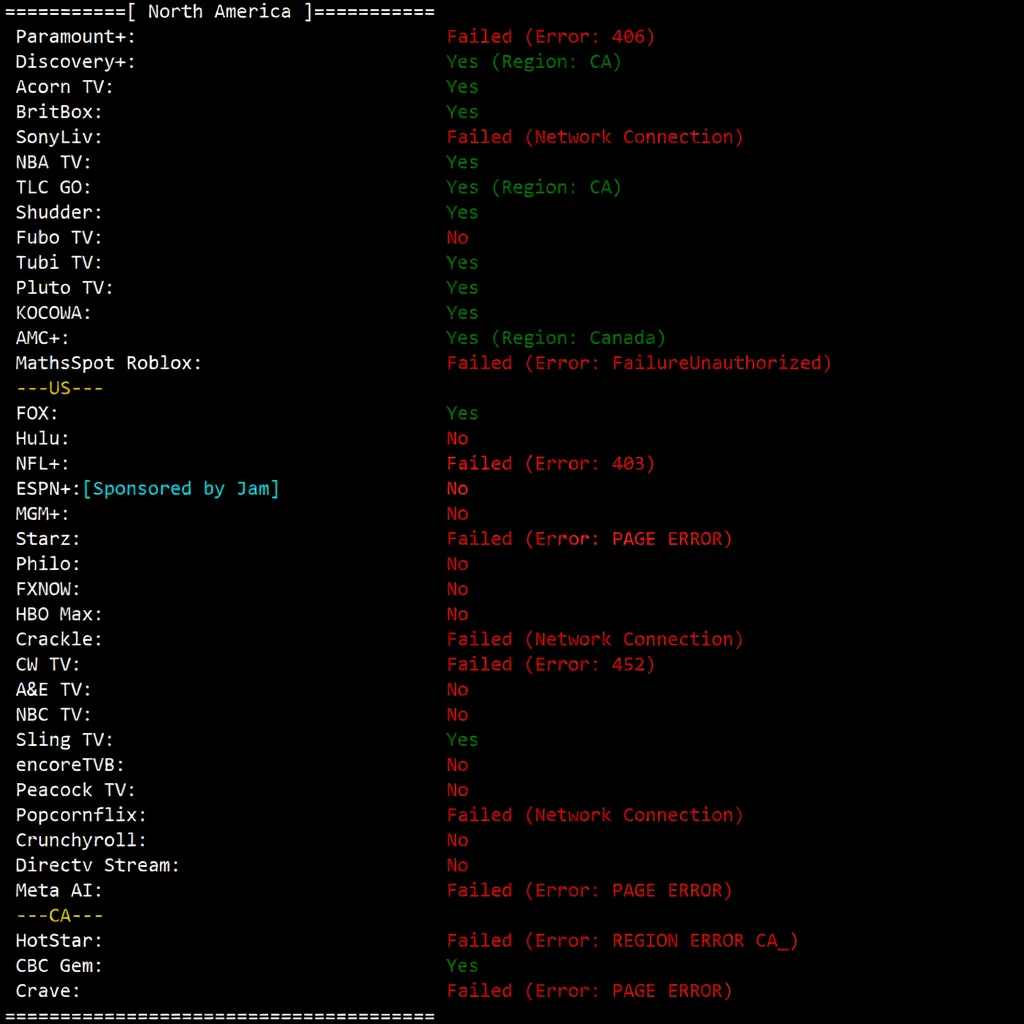Click the Hulu No status
The height and width of the screenshot is (1024, 1024).
point(457,438)
